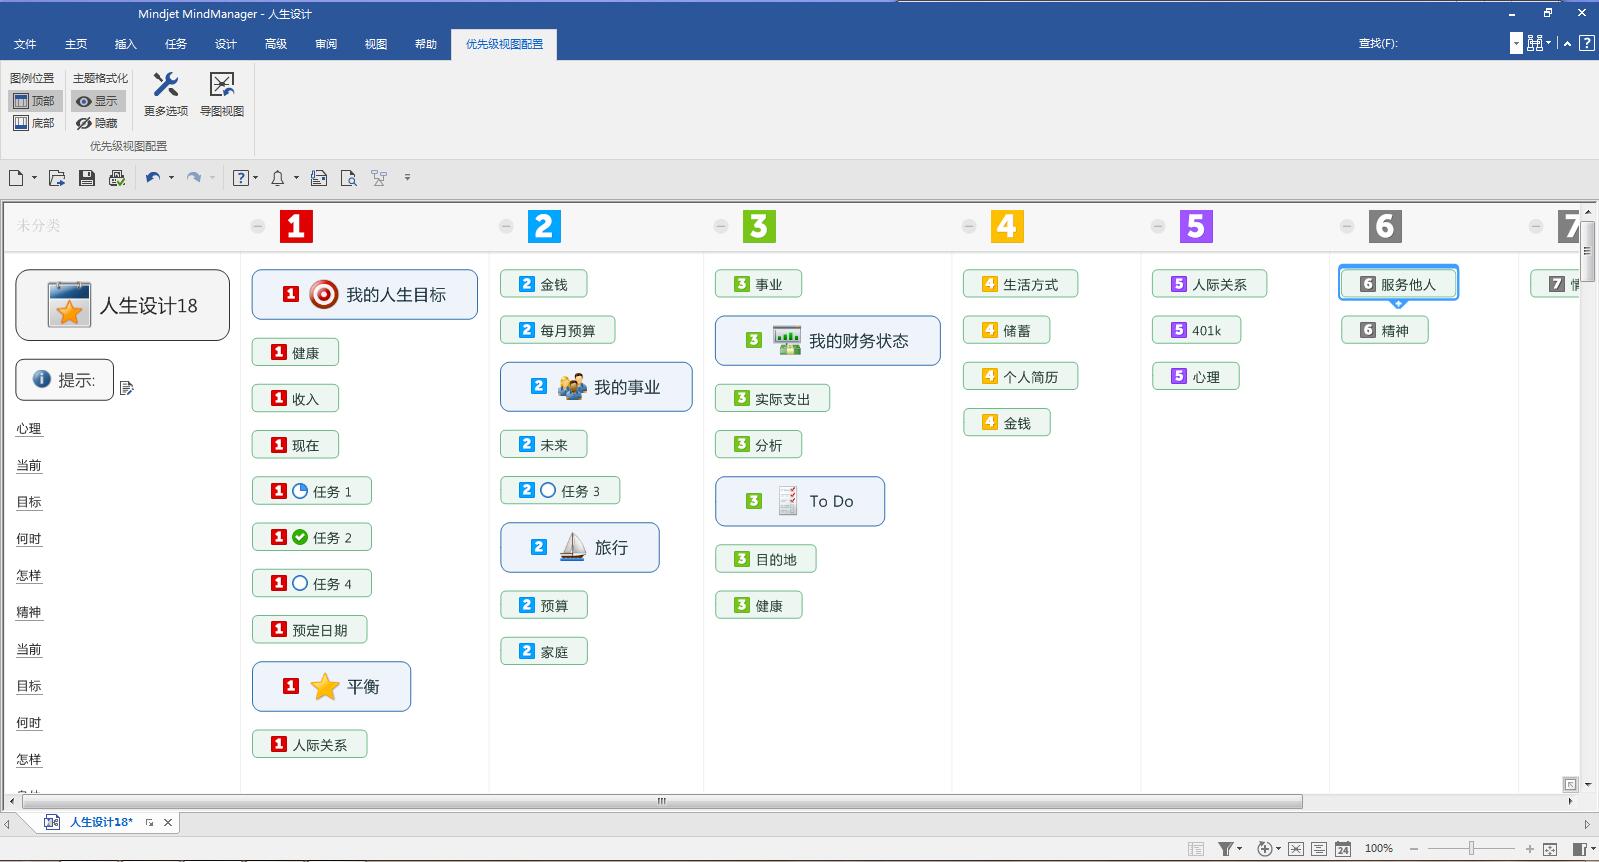1599x862 pixels.
Task: Open the New document dropdown arrow
Action: click(34, 178)
